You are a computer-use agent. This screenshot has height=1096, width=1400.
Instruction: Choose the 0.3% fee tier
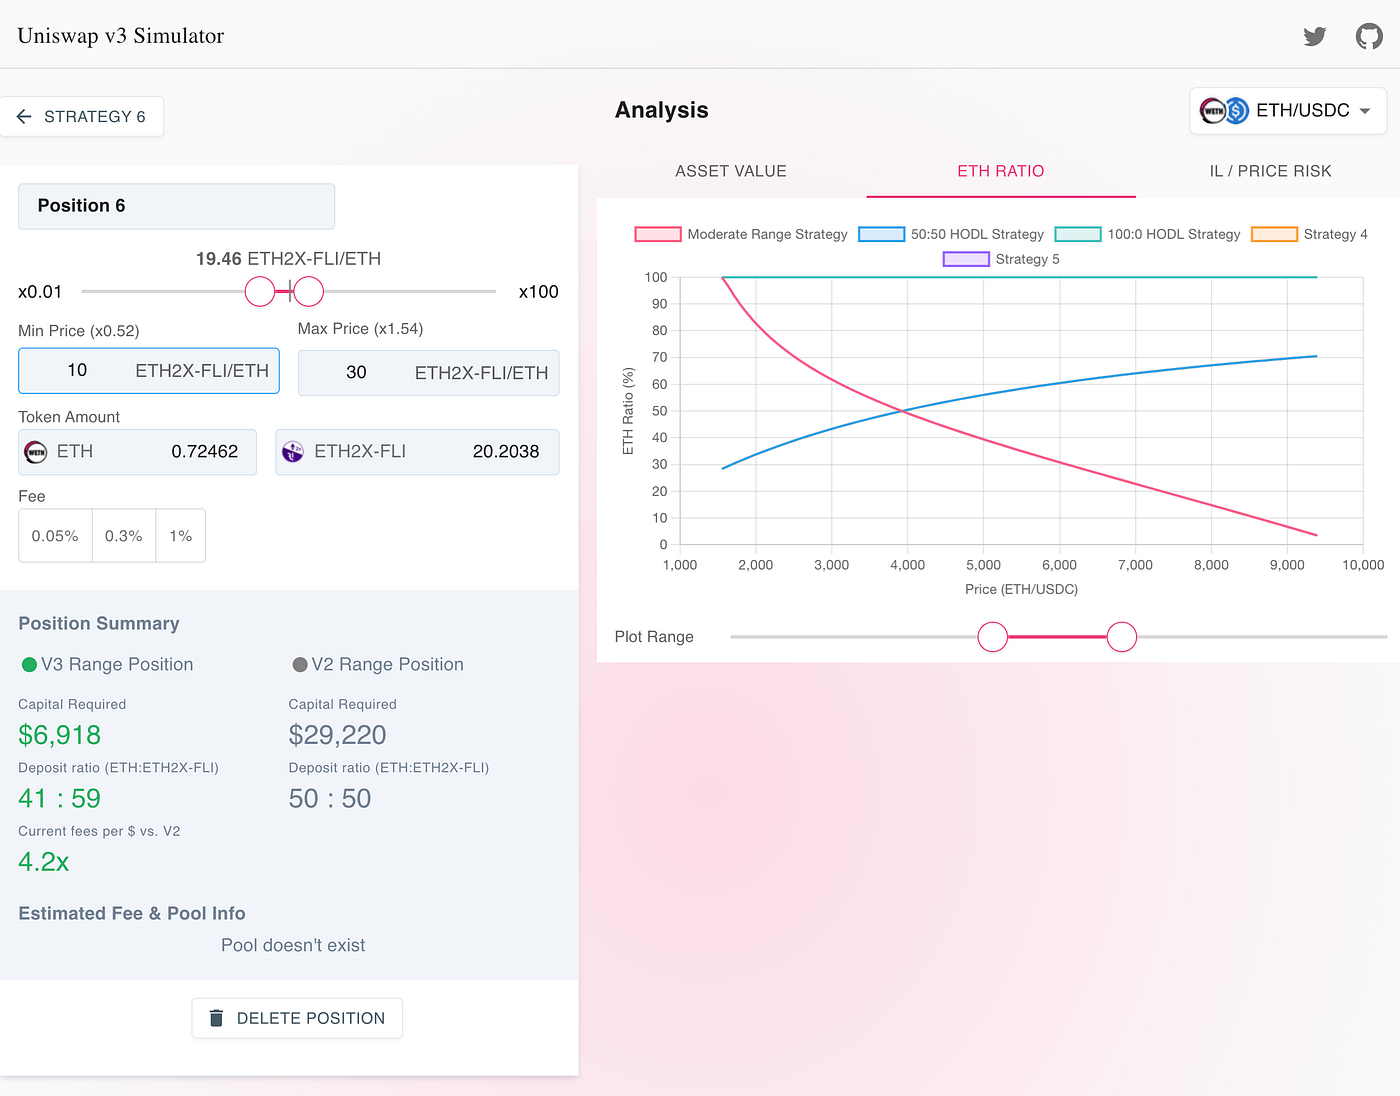(x=124, y=536)
